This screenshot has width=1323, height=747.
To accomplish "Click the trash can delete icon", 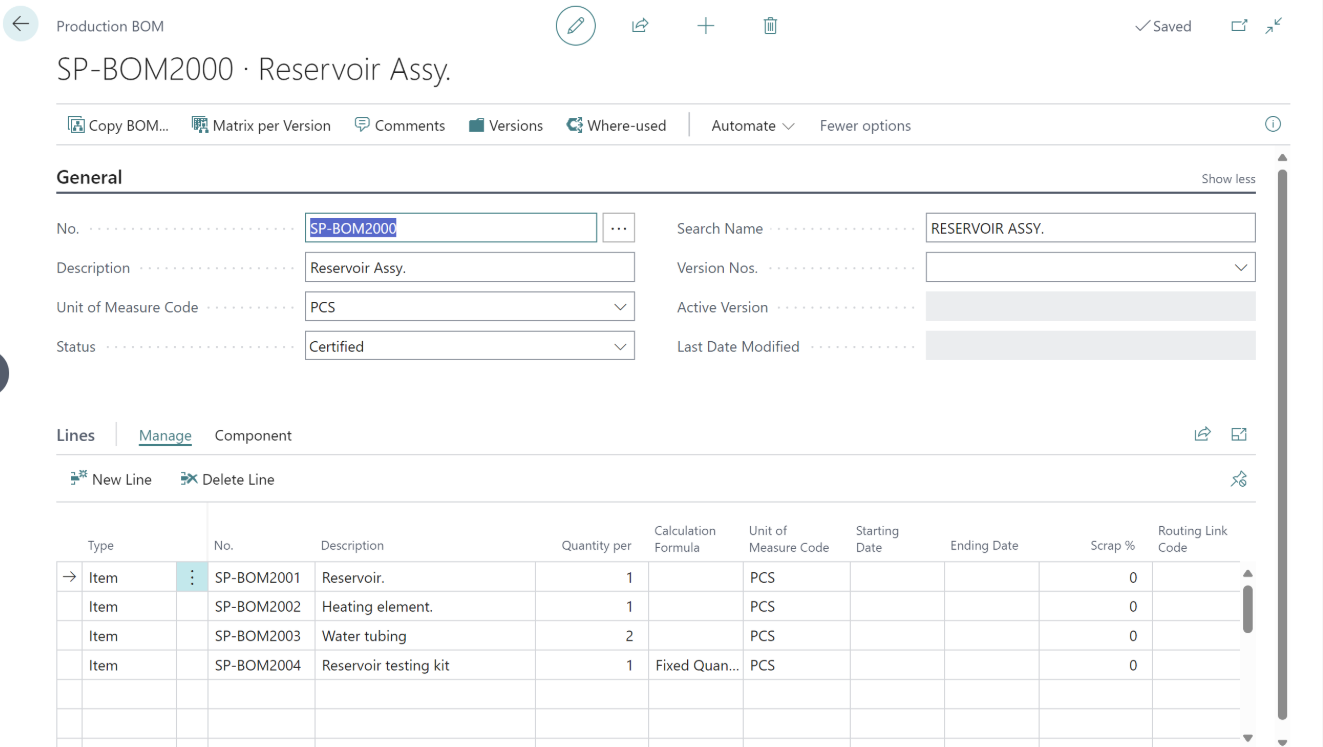I will [x=770, y=26].
